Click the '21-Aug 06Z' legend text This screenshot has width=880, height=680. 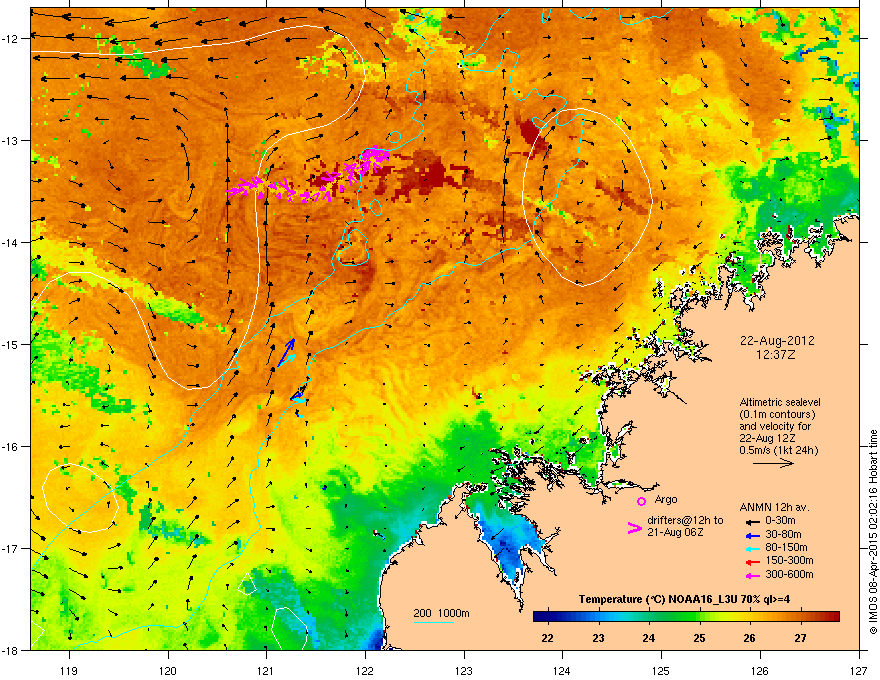[675, 532]
